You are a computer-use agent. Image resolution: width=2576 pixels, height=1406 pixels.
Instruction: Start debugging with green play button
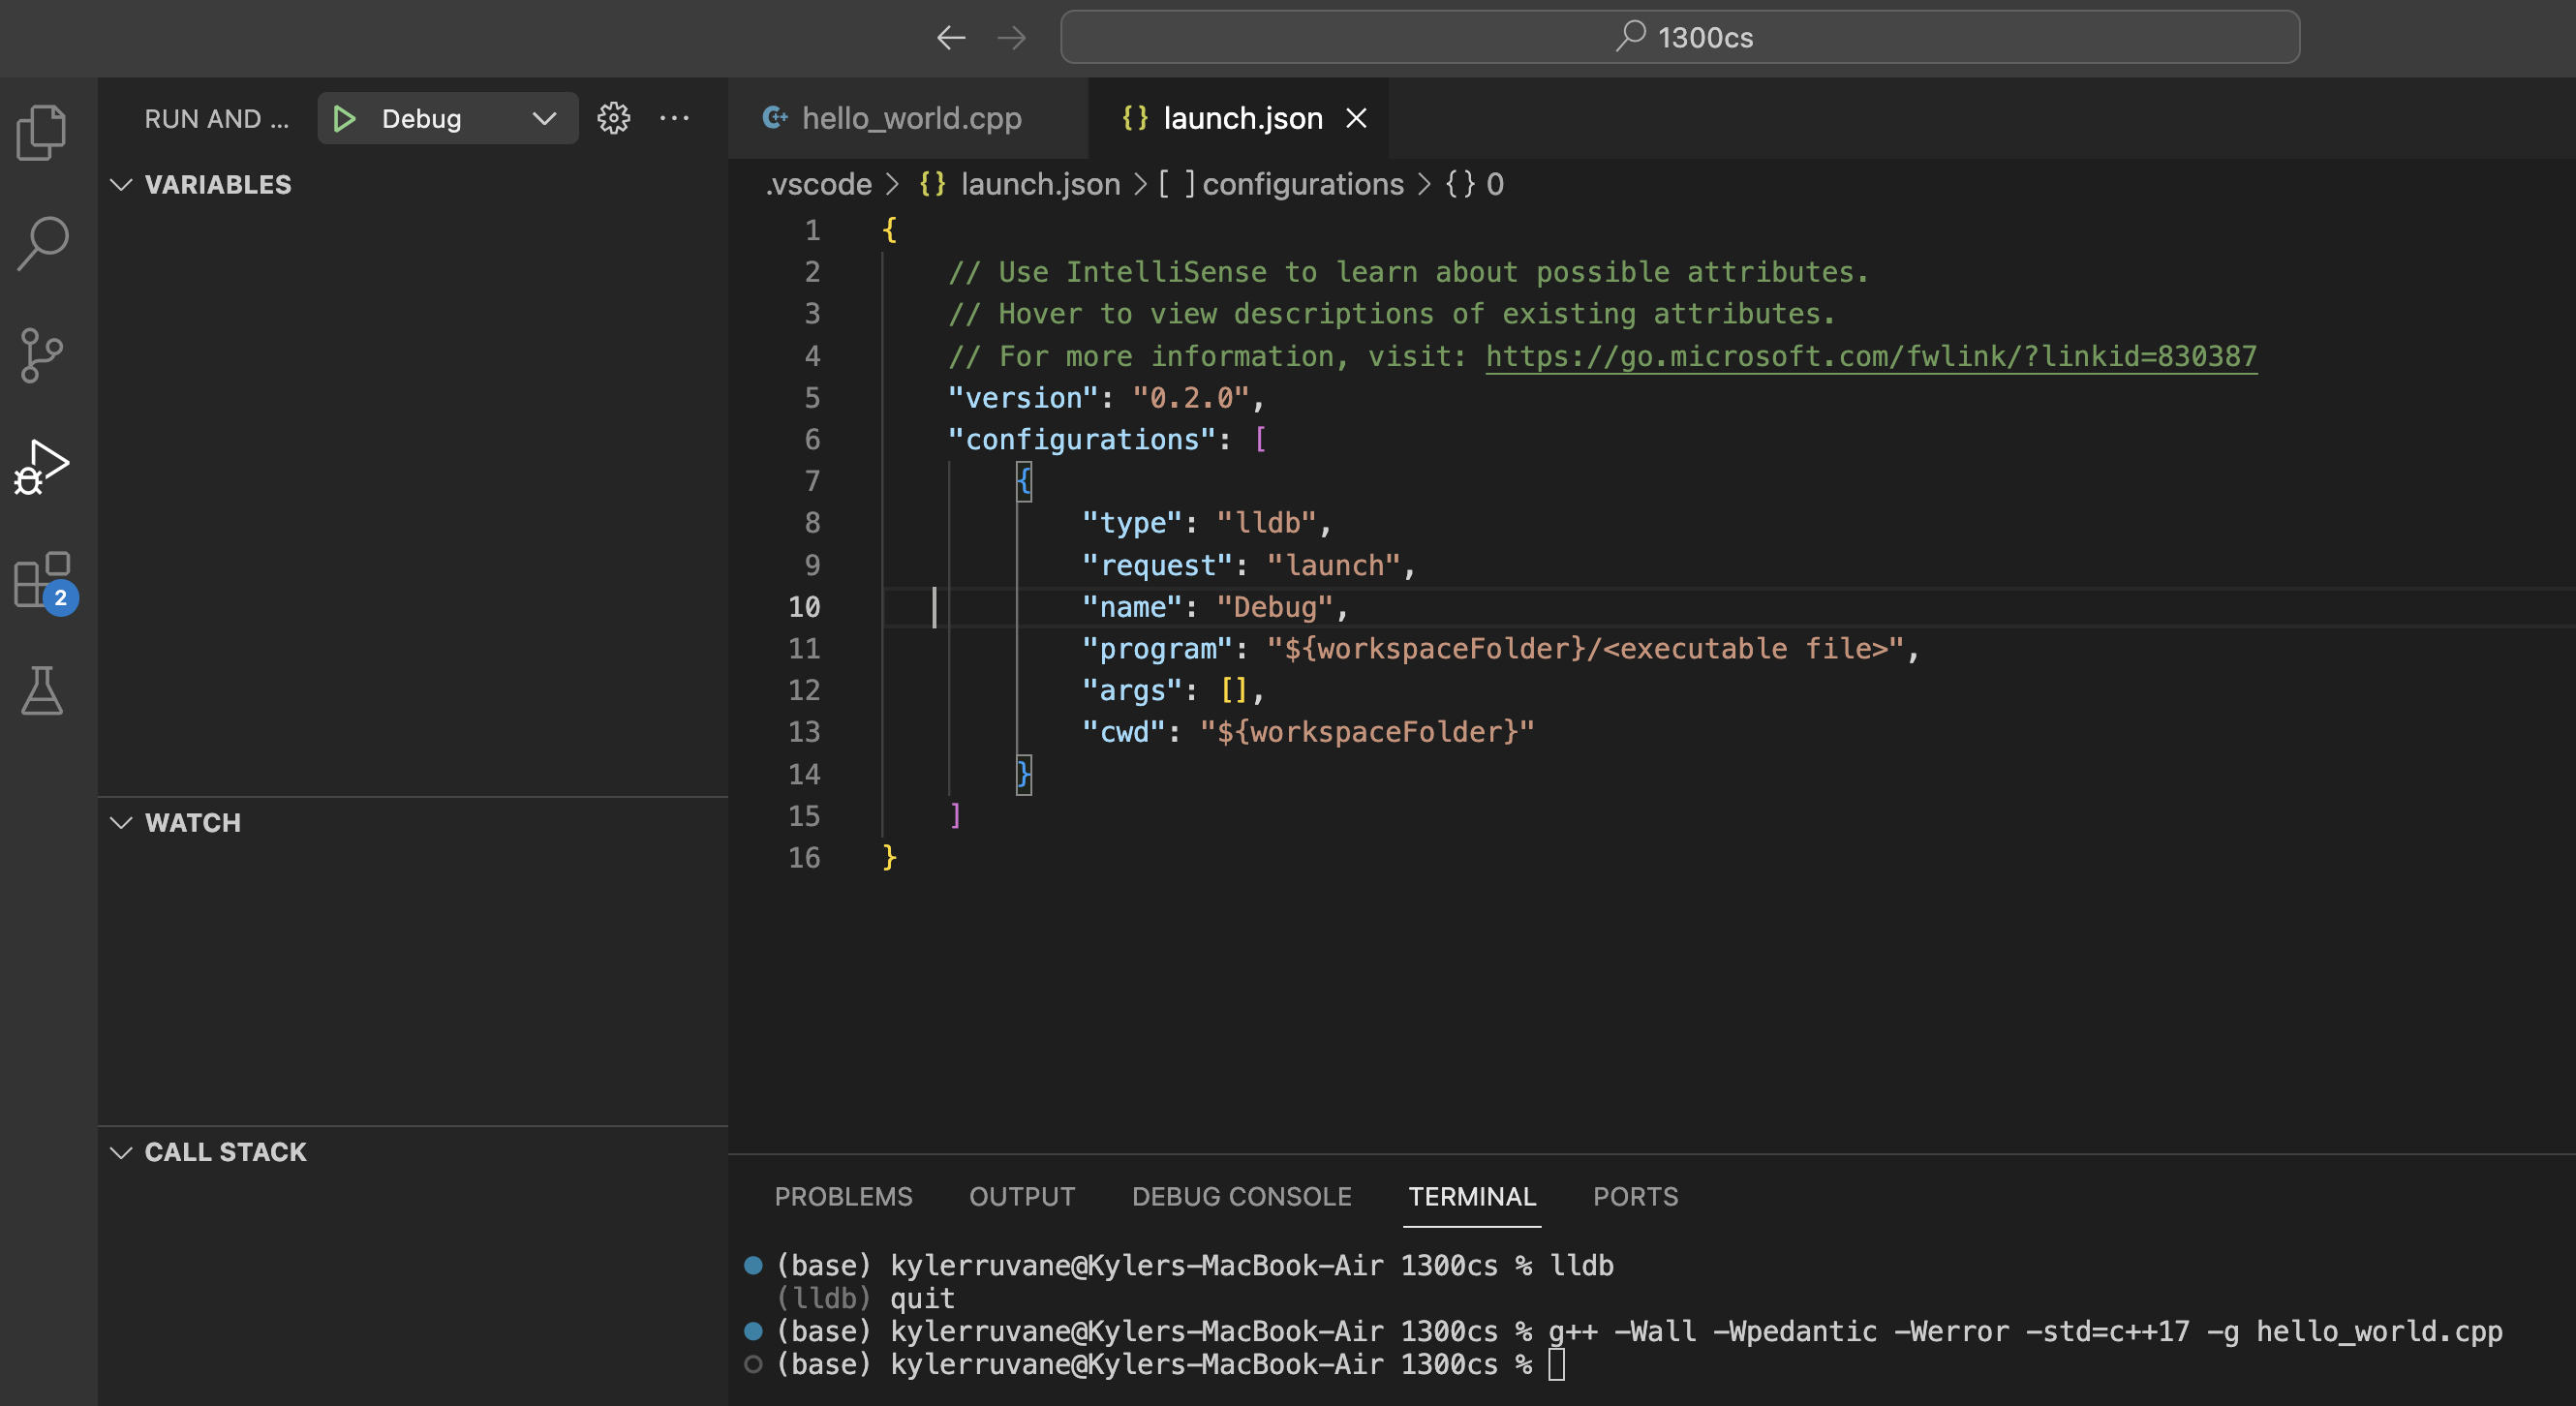coord(344,119)
